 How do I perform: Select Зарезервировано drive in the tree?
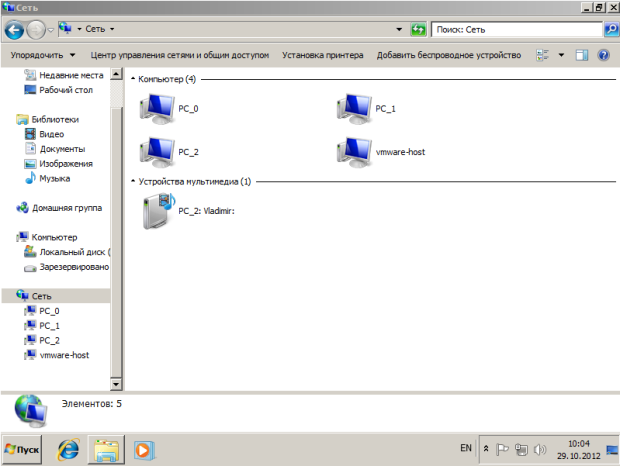[66, 267]
